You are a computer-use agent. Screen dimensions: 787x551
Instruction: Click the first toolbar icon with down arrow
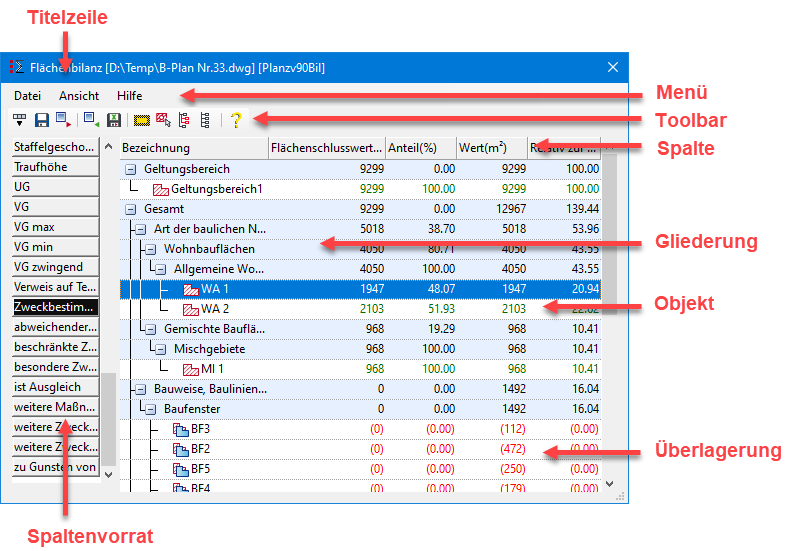coord(19,120)
